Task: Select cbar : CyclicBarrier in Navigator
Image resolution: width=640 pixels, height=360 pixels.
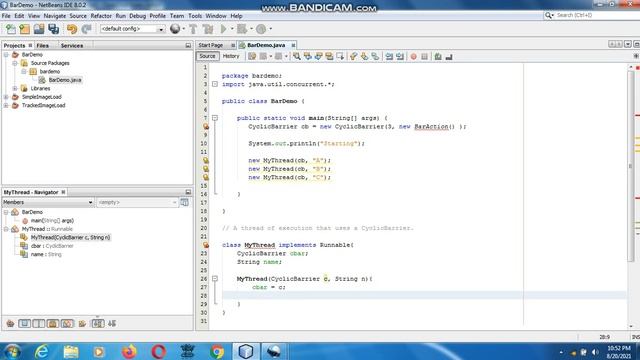Action: 52,246
